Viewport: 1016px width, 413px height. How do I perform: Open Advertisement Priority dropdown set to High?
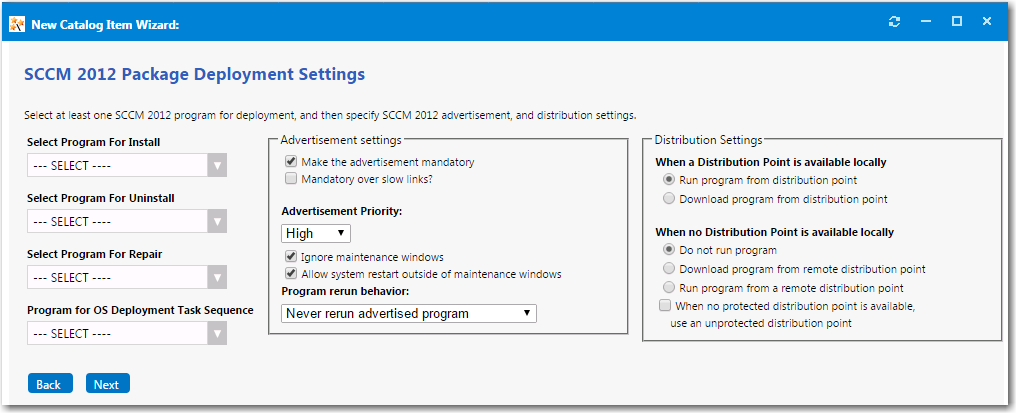315,233
